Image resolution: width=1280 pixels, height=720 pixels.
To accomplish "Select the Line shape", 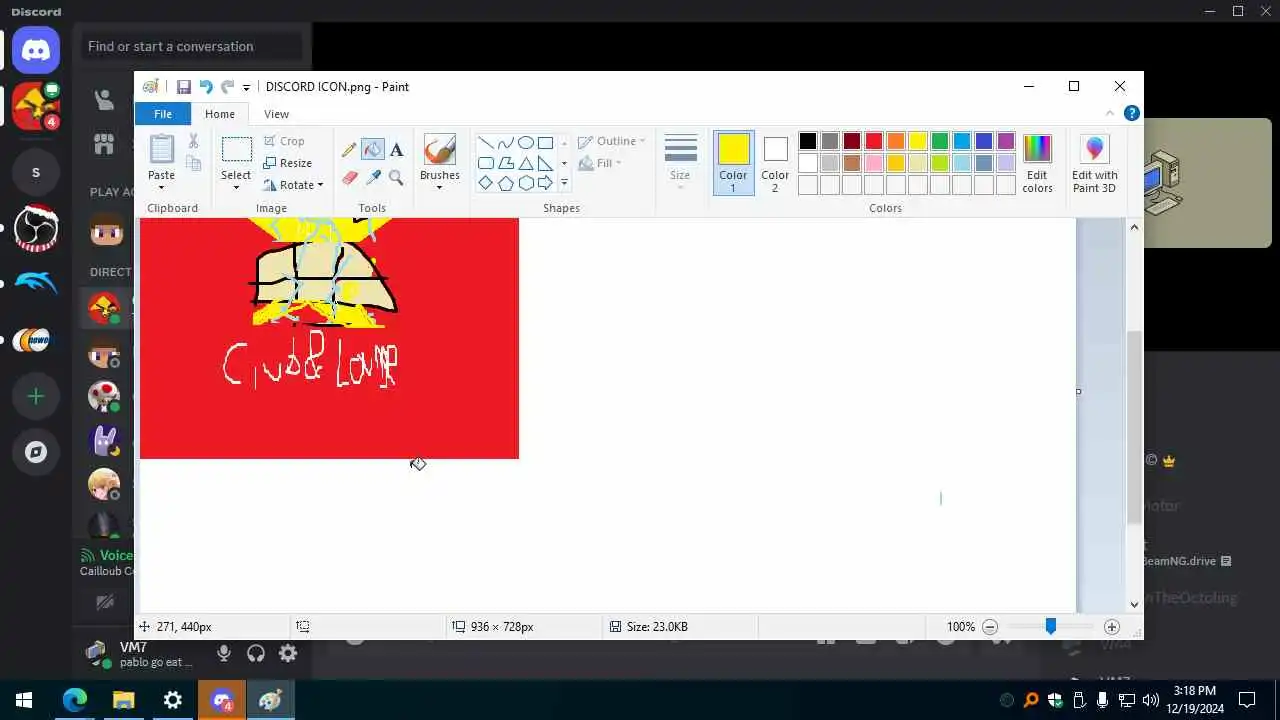I will click(485, 143).
